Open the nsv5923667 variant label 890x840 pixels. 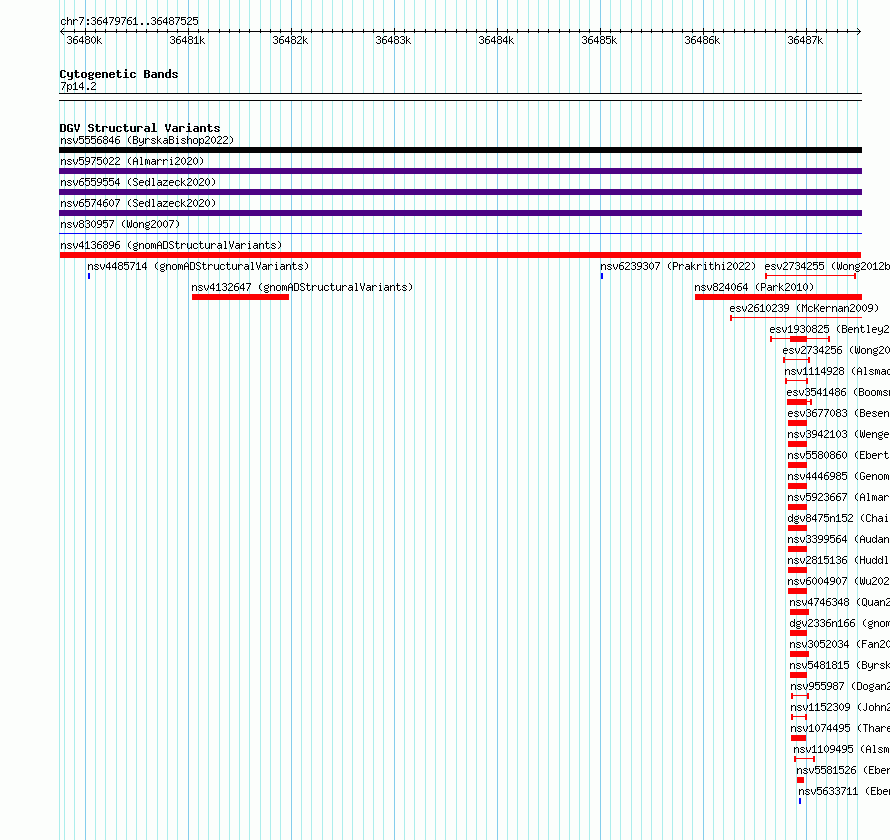point(838,497)
